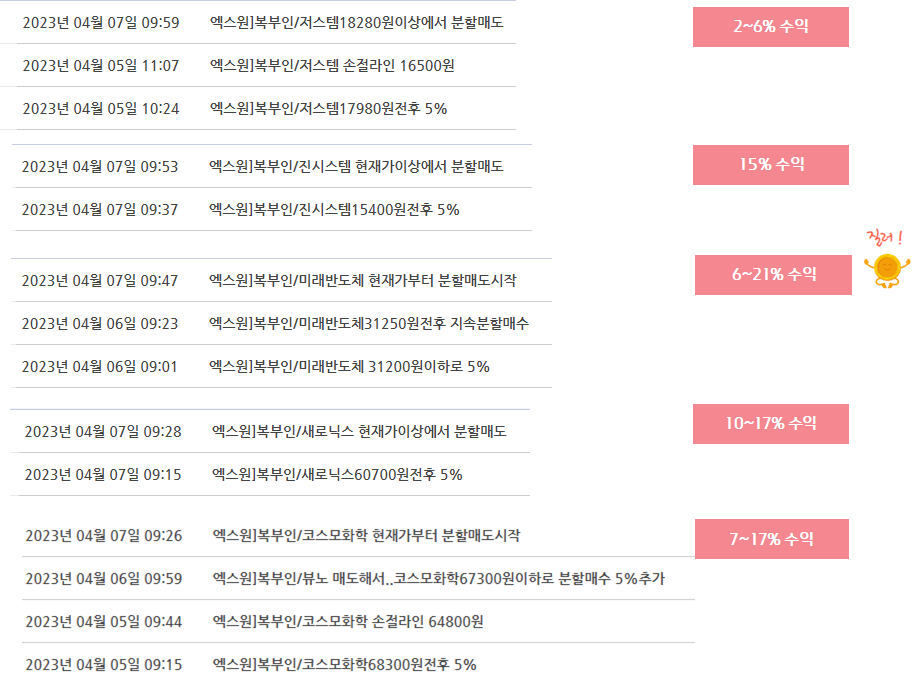Click the 15% 수익 badge
This screenshot has height=684, width=919.
point(771,165)
